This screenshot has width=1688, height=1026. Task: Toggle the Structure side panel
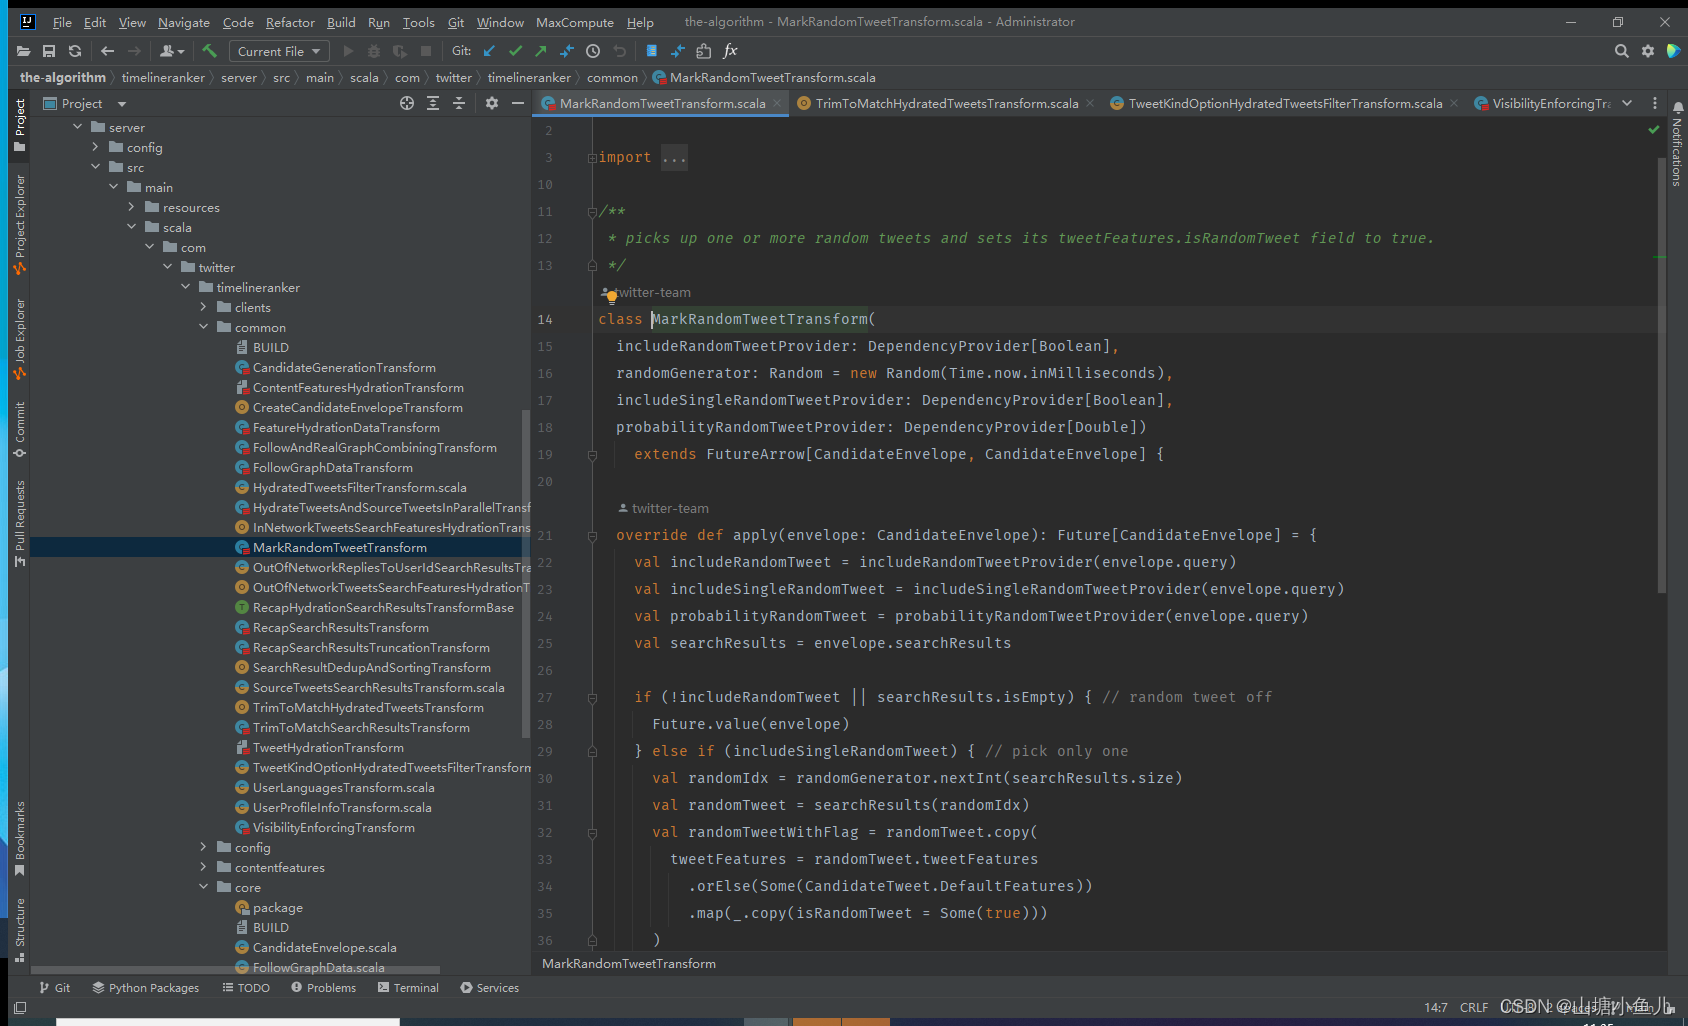[x=20, y=930]
